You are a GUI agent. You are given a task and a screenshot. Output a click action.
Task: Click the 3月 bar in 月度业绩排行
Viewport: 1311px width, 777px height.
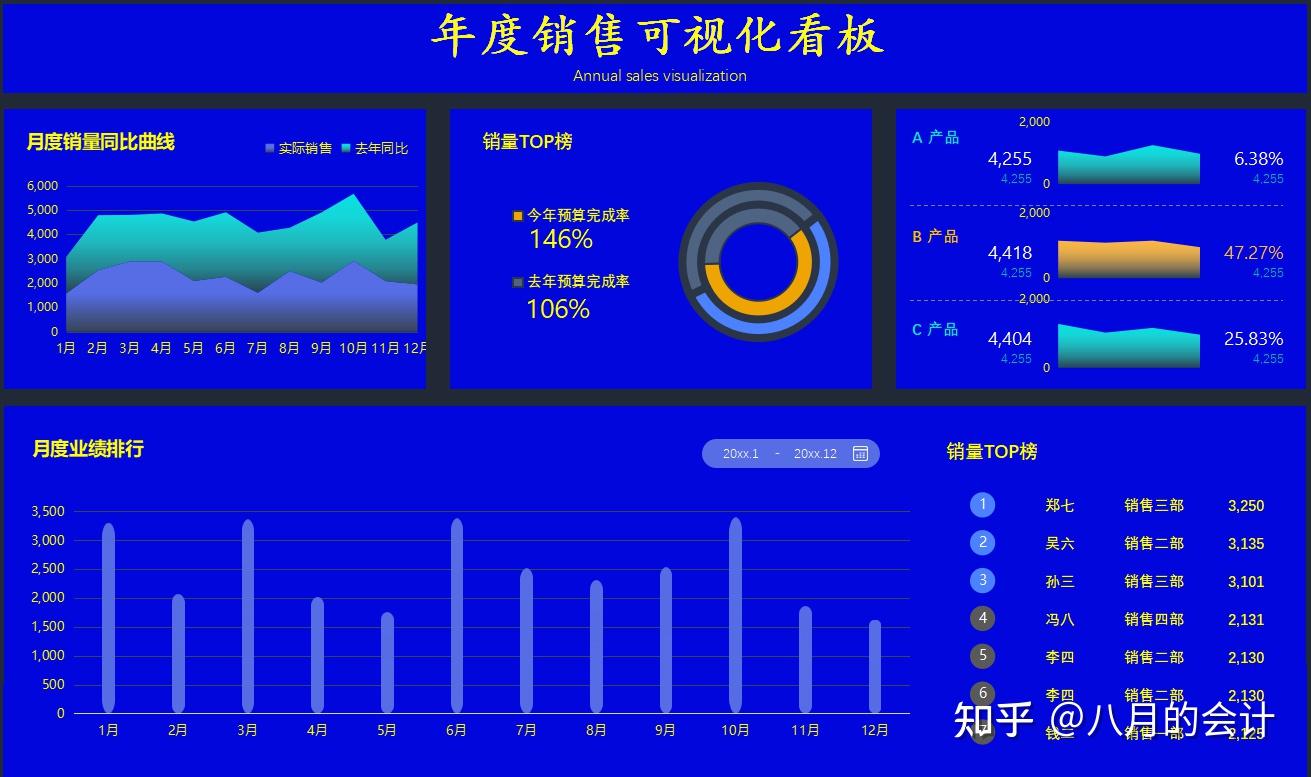(x=248, y=616)
